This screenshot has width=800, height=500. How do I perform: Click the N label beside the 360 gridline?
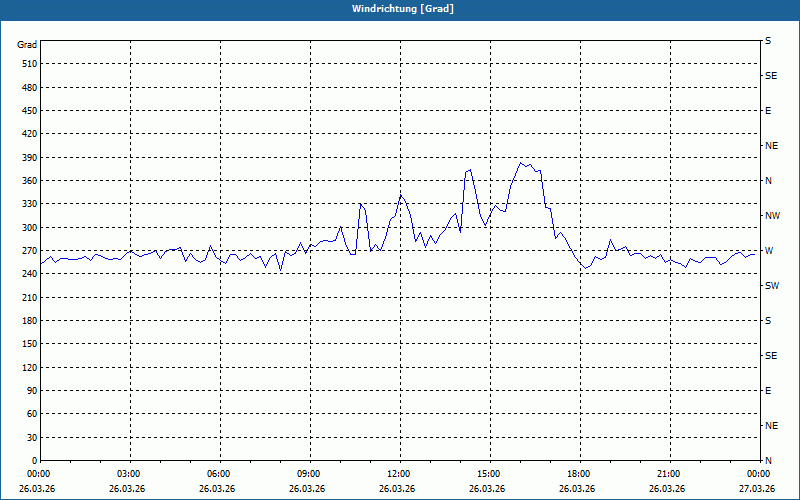[x=768, y=181]
